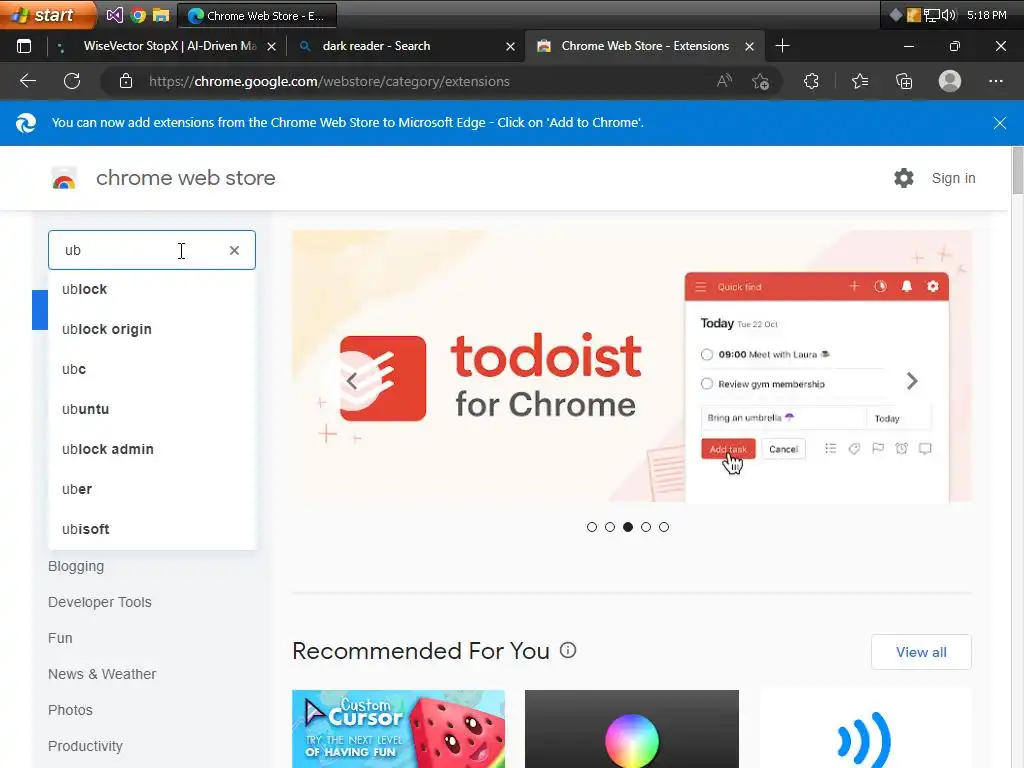This screenshot has height=768, width=1024.
Task: Open the volume control tray icon
Action: (949, 15)
